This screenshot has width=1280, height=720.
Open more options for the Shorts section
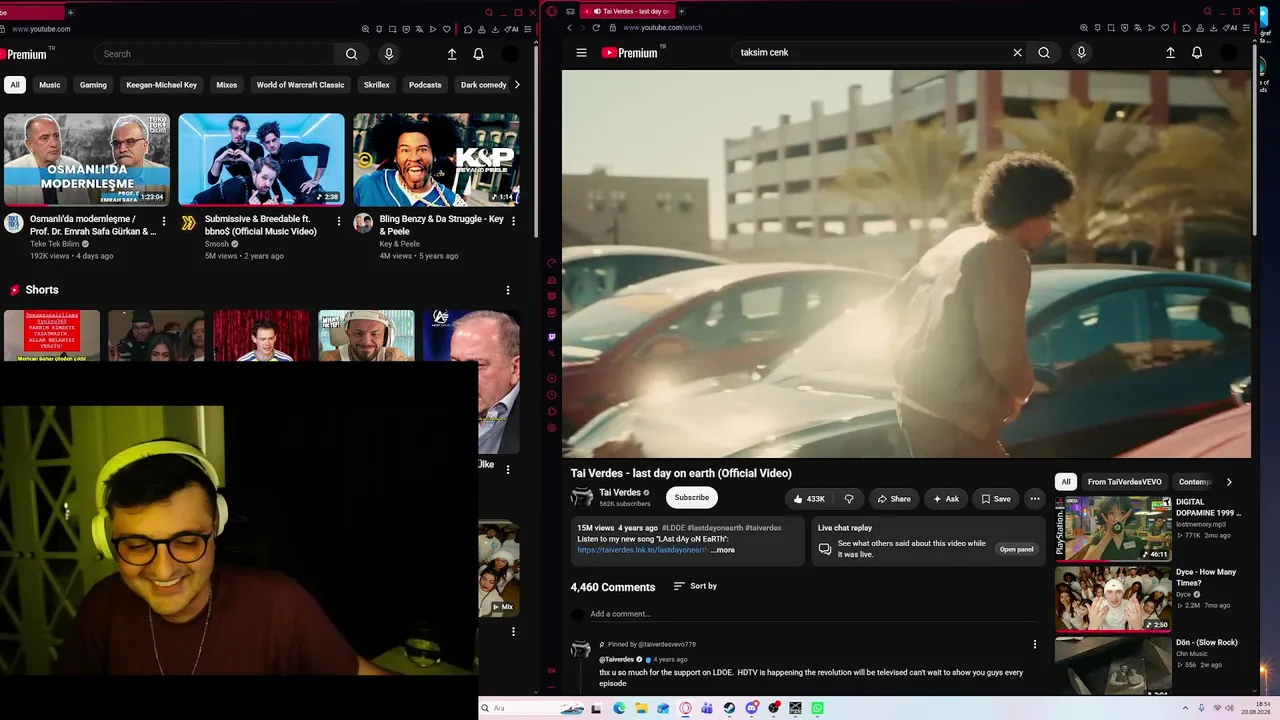pyautogui.click(x=507, y=290)
